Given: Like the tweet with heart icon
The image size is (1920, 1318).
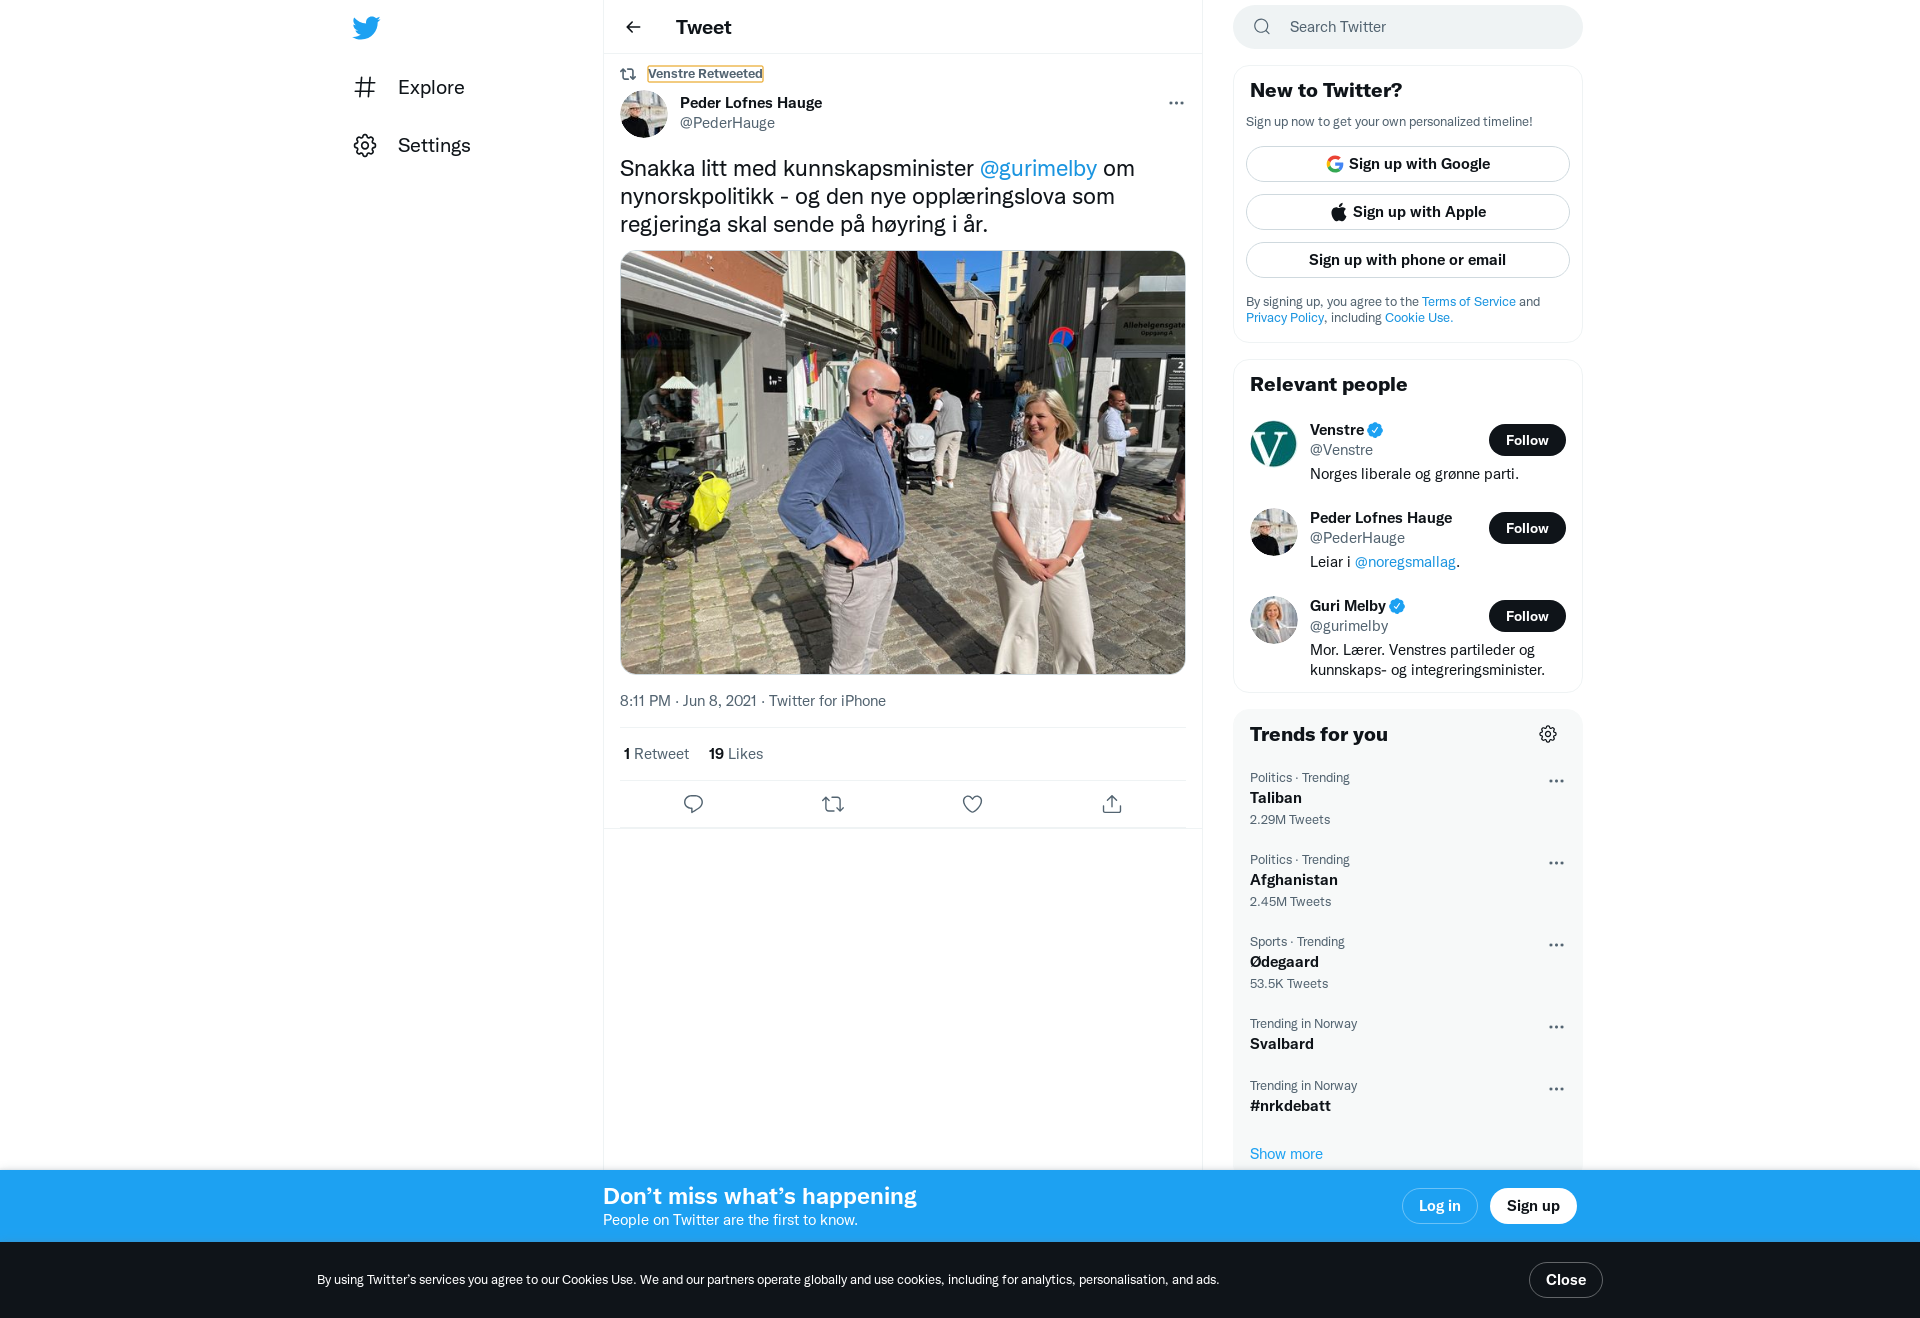Looking at the screenshot, I should coord(972,804).
